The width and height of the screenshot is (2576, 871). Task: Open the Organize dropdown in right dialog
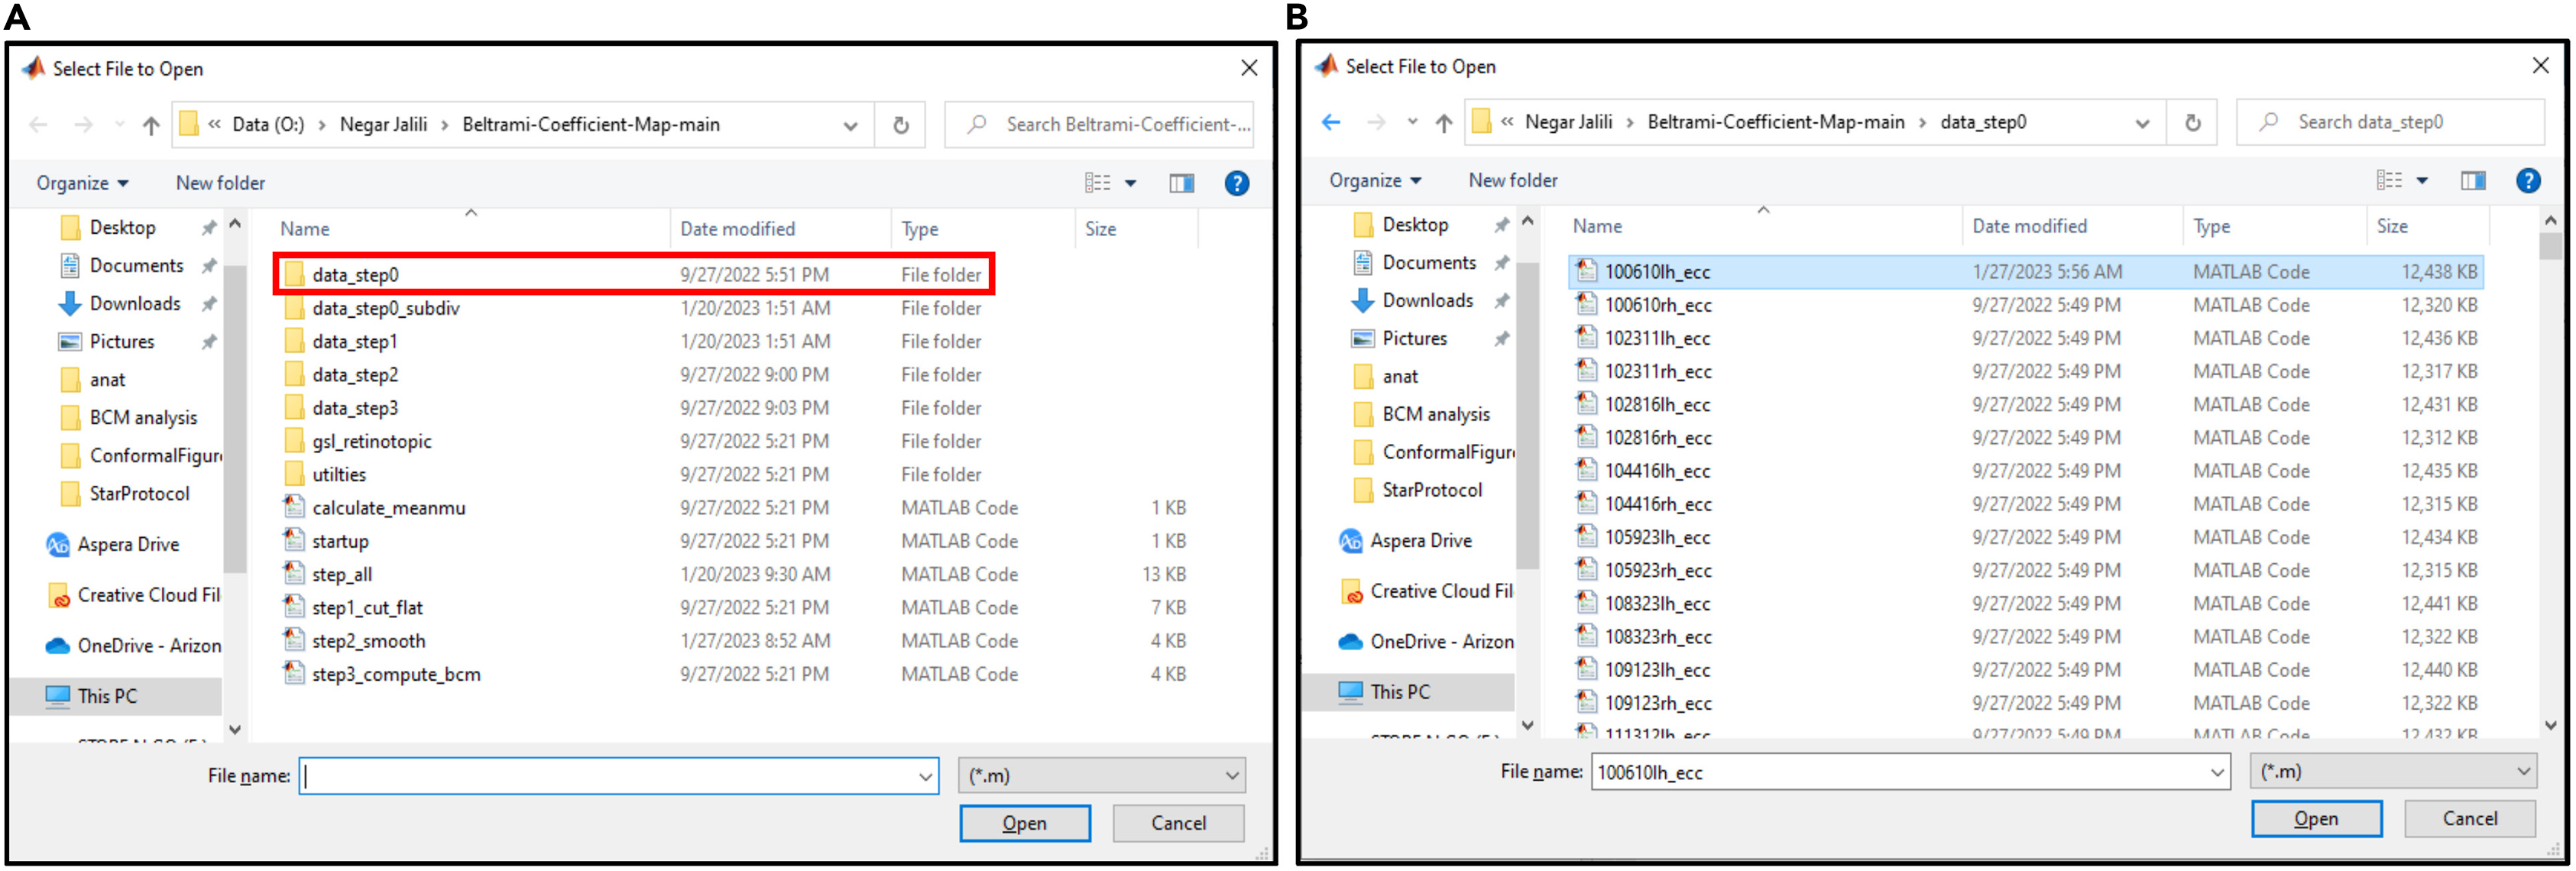[1374, 181]
